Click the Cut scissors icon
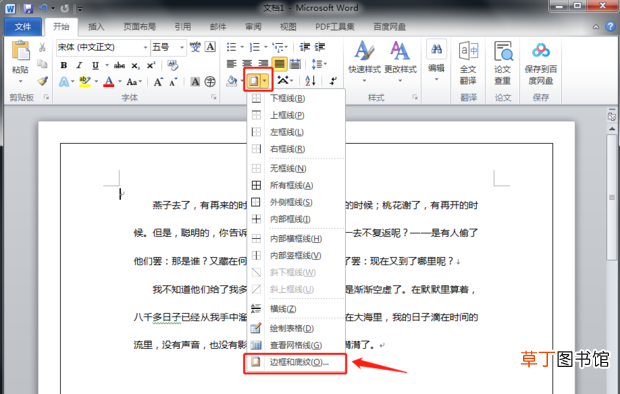Viewport: 620px width, 394px height. click(x=42, y=47)
